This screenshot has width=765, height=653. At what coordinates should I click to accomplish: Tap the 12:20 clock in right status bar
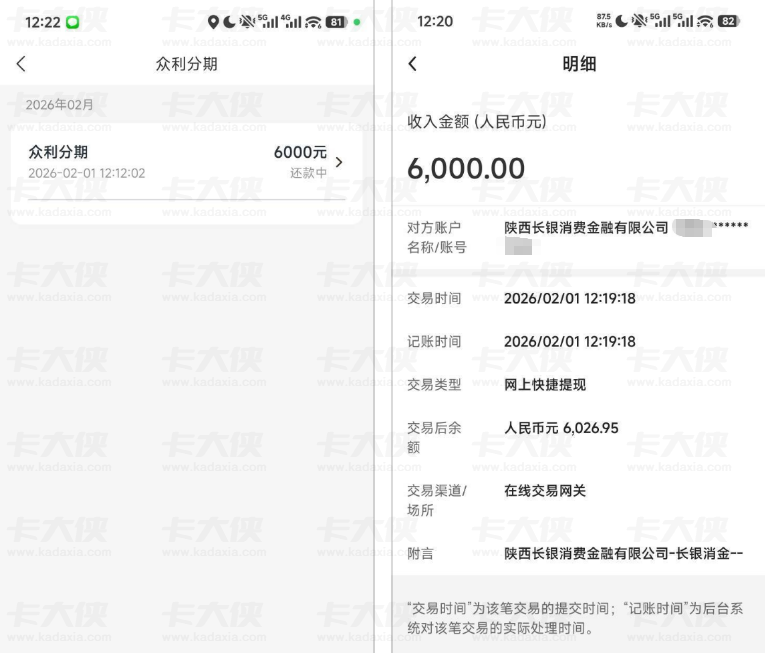coord(435,21)
